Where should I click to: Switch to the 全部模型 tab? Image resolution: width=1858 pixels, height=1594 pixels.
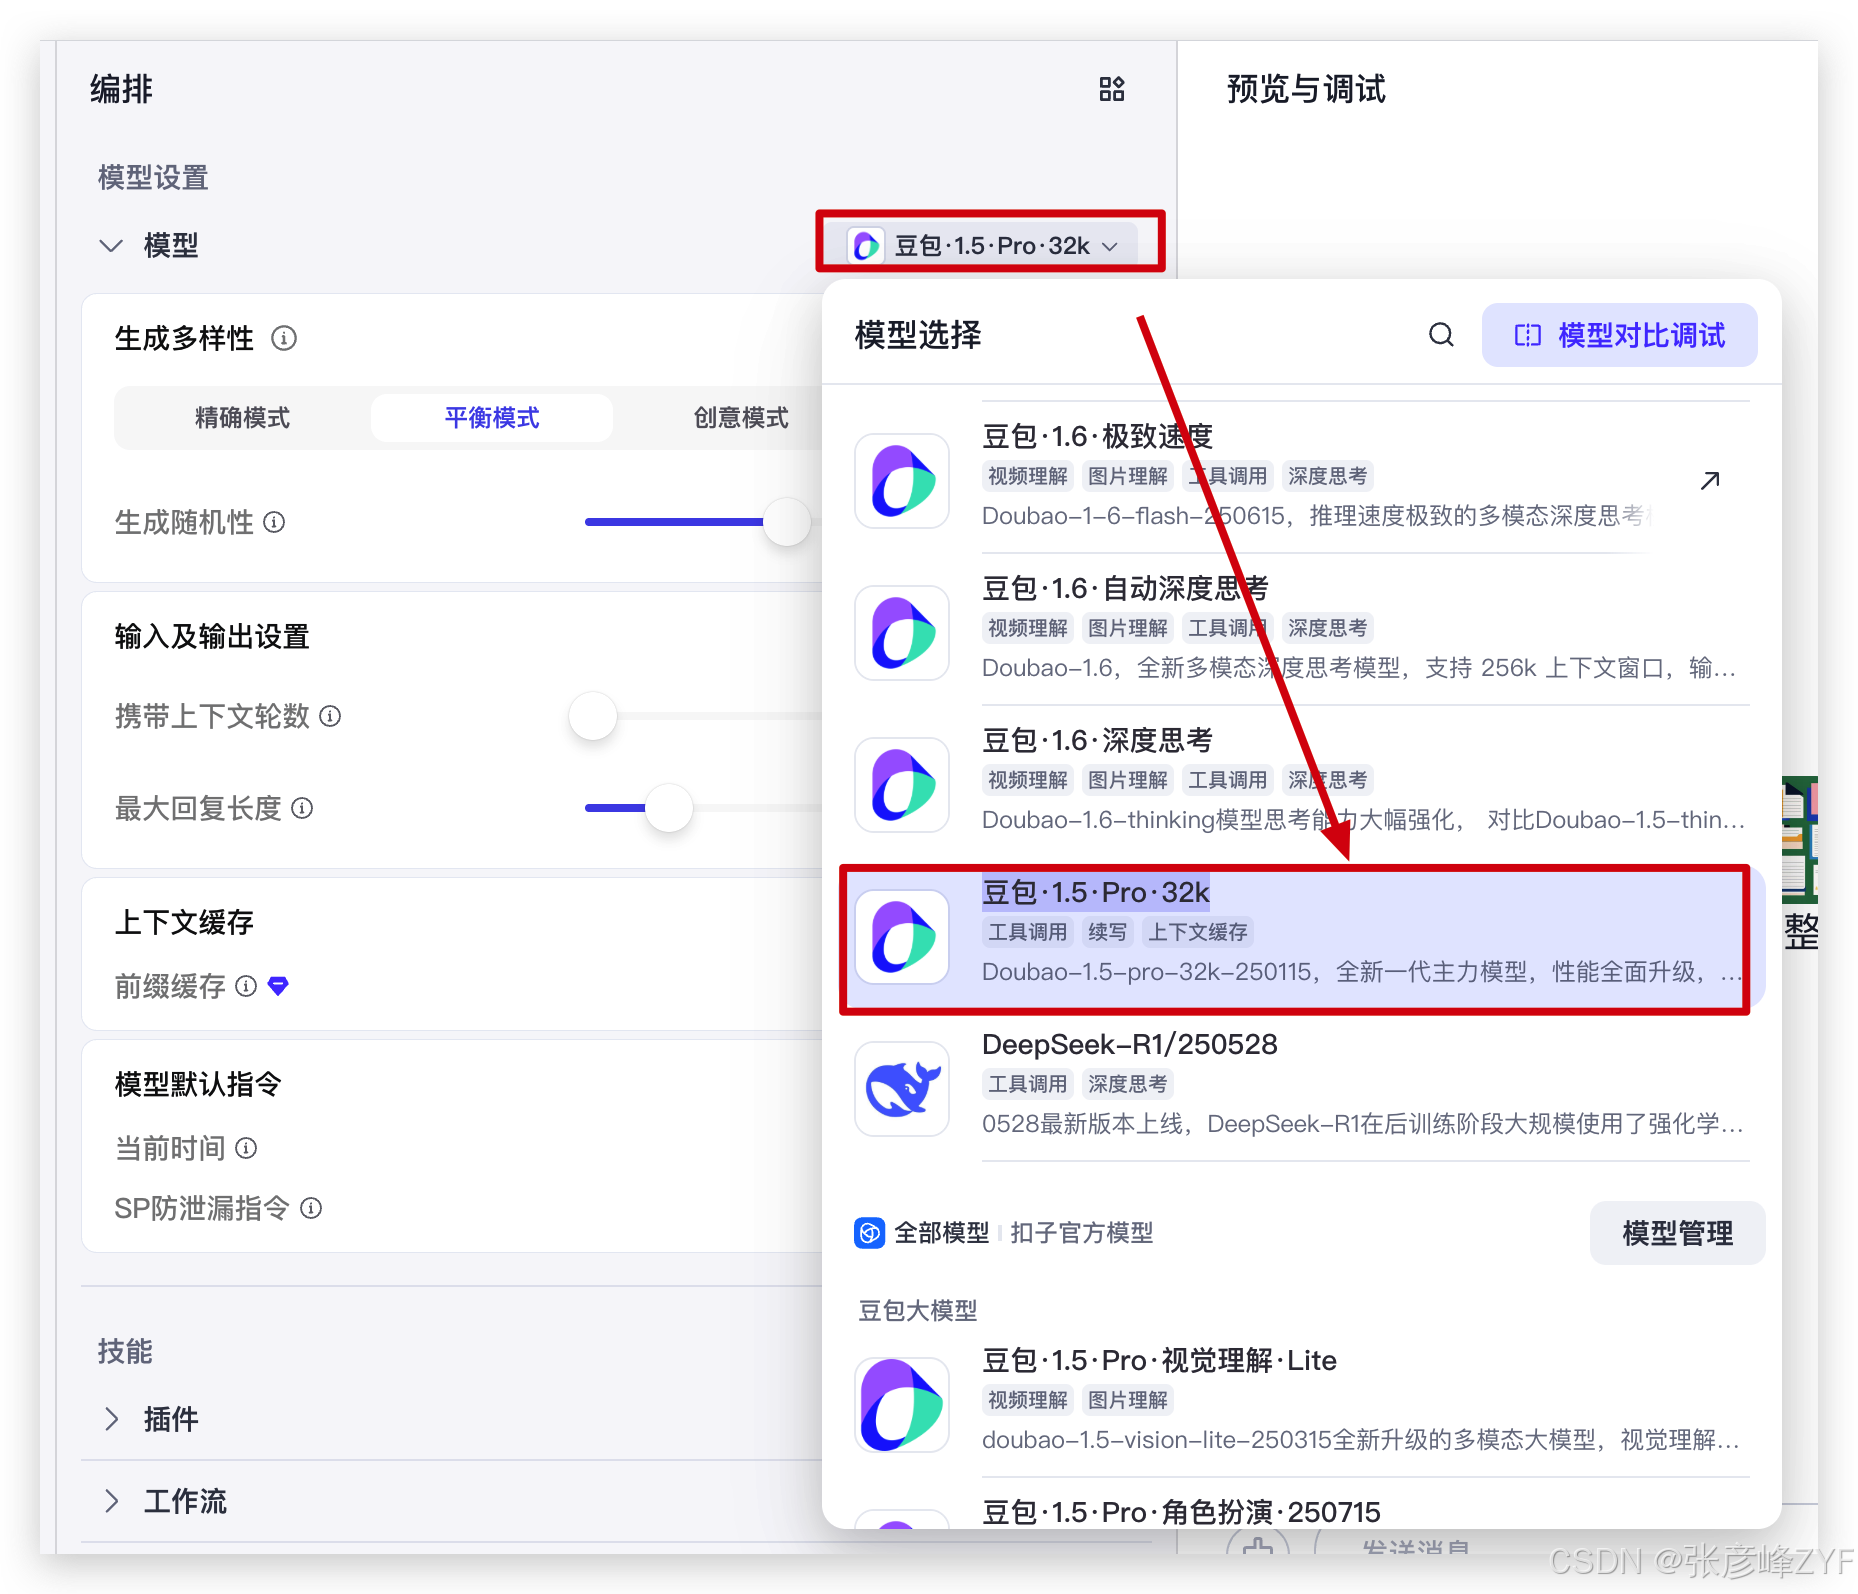(941, 1233)
